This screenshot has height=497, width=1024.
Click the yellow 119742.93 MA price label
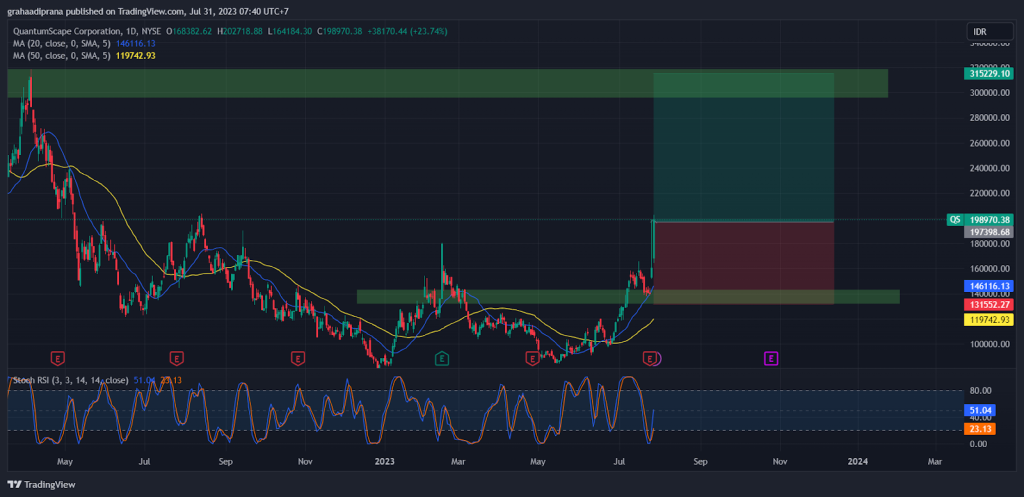988,319
